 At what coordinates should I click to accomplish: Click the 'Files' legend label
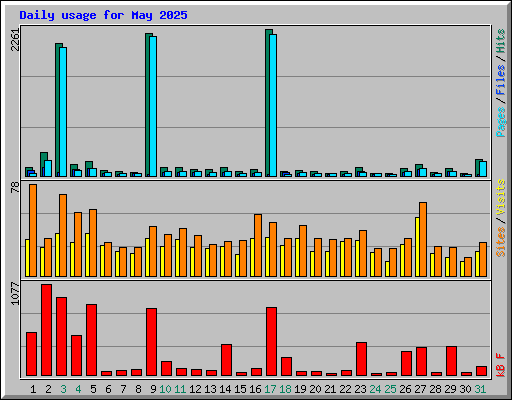[x=501, y=80]
